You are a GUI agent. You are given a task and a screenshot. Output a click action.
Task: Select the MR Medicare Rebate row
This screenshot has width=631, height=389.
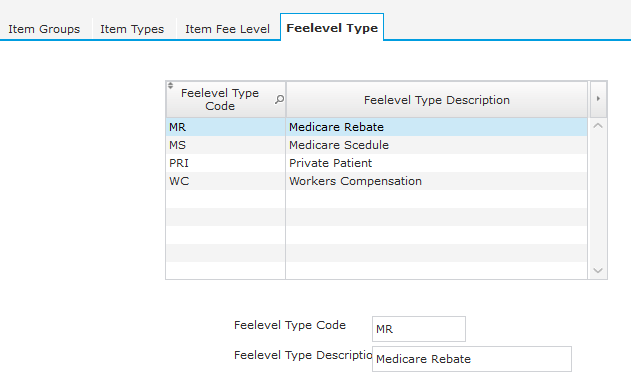pos(377,127)
